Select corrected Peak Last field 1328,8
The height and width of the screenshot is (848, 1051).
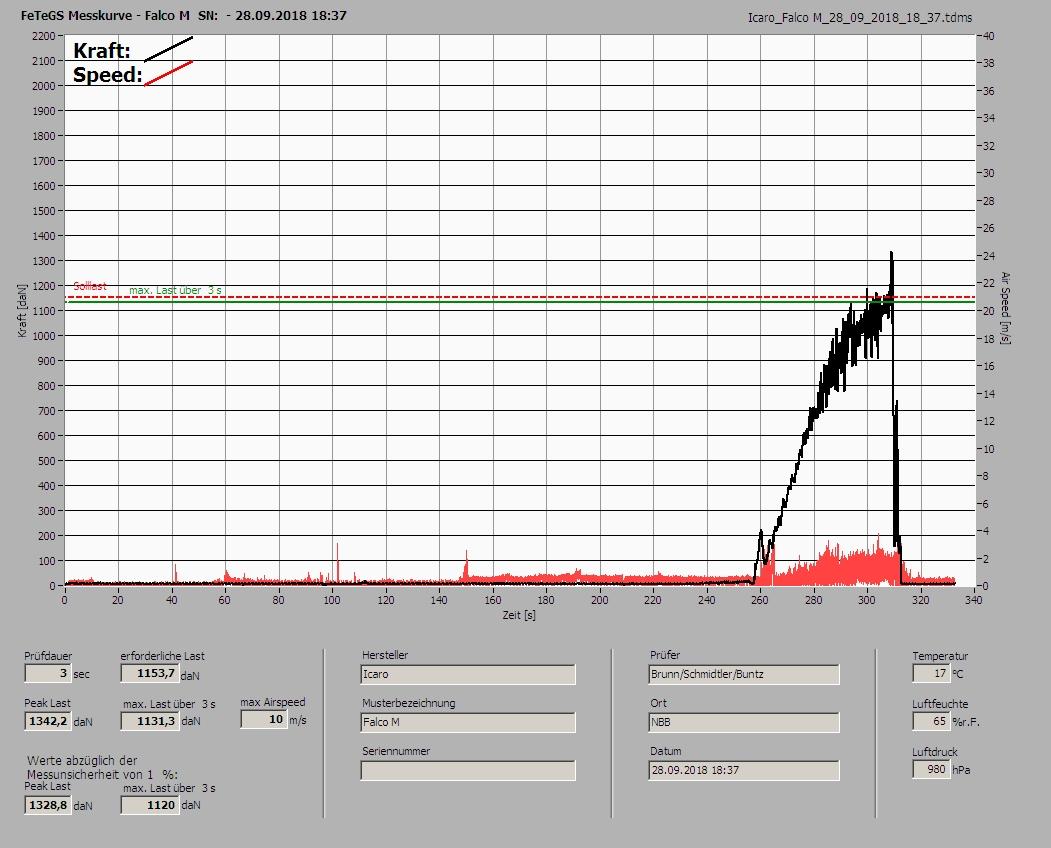(48, 805)
